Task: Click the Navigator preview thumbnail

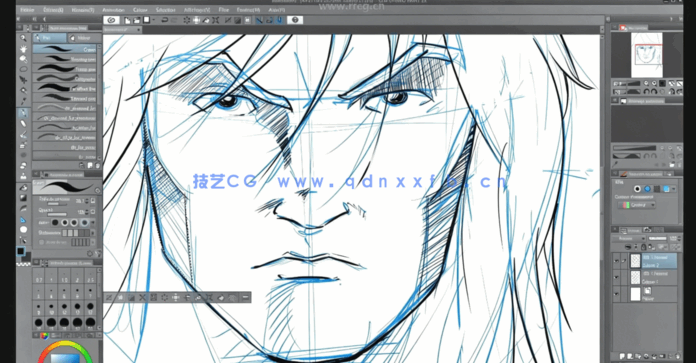Action: pyautogui.click(x=647, y=55)
